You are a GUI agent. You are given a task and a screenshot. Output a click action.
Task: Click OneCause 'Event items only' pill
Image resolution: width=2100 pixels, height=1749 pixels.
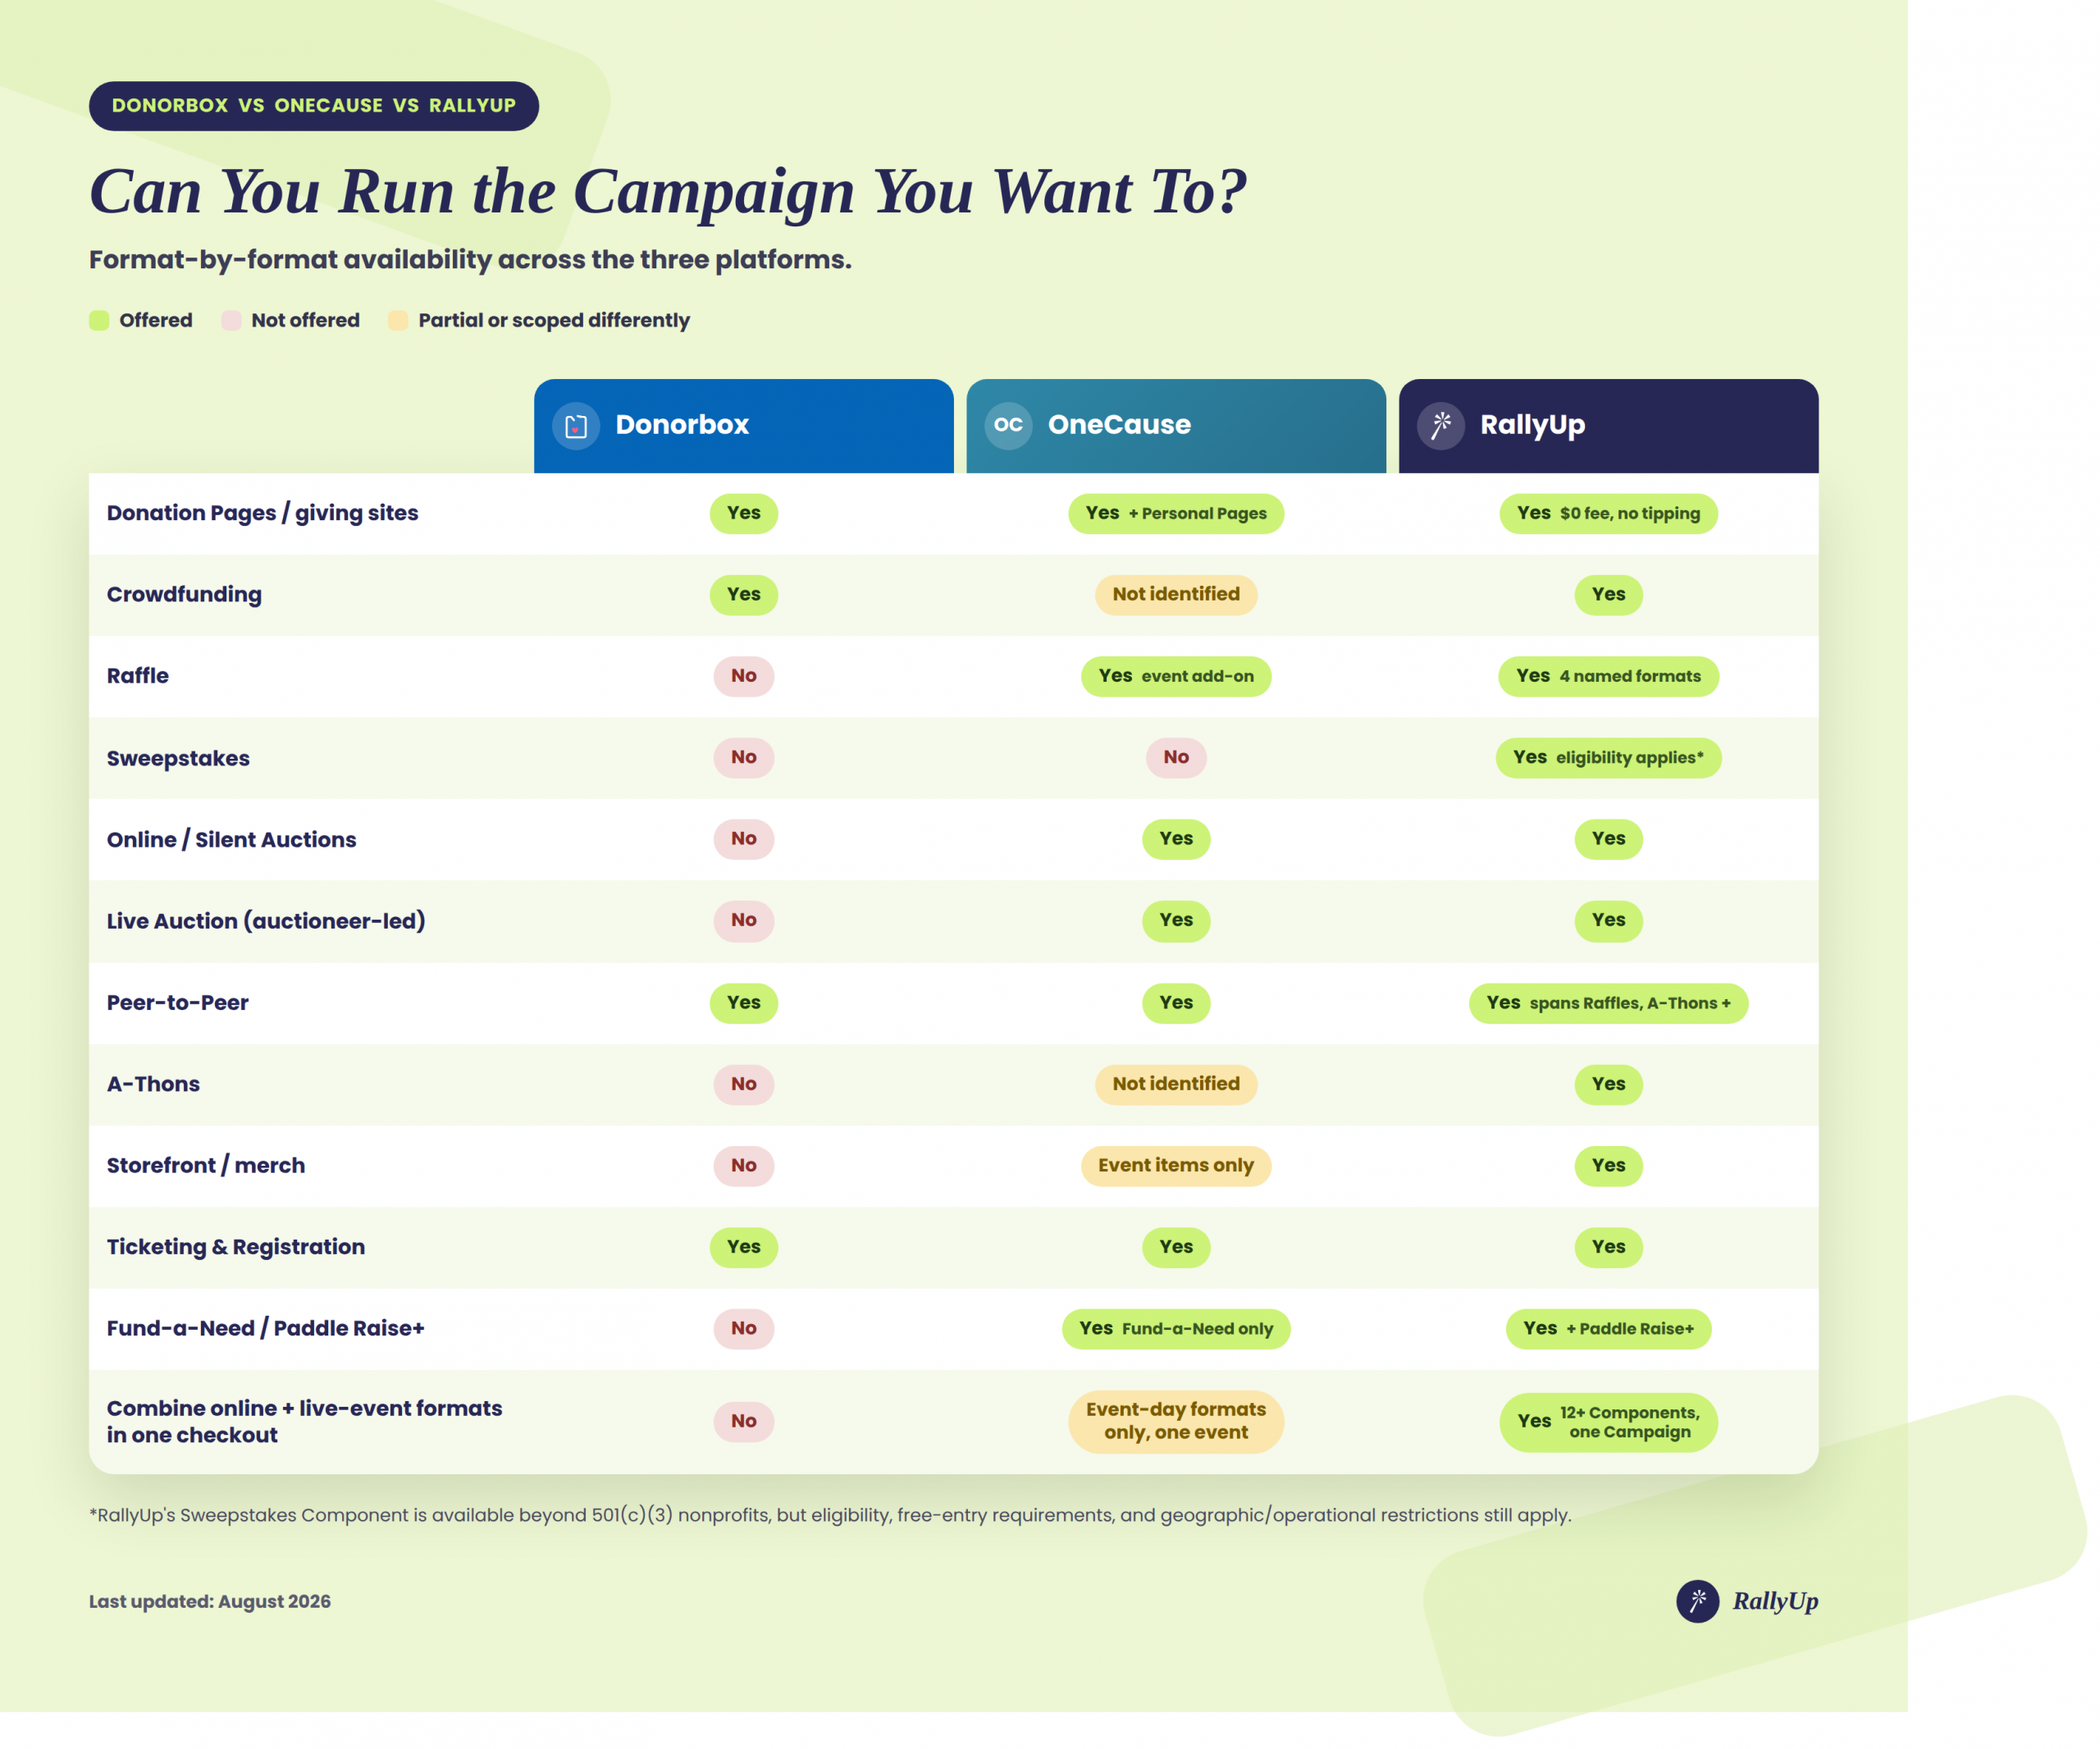1176,1166
